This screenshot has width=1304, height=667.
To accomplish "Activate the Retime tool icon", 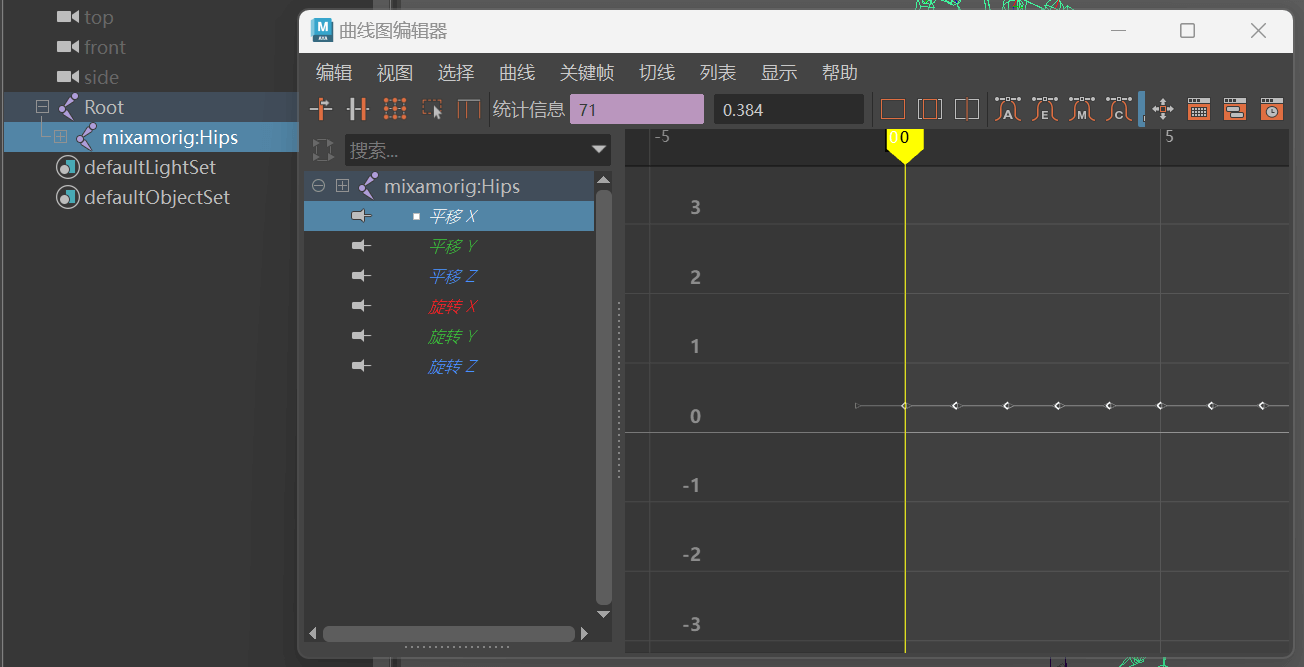I will (469, 109).
